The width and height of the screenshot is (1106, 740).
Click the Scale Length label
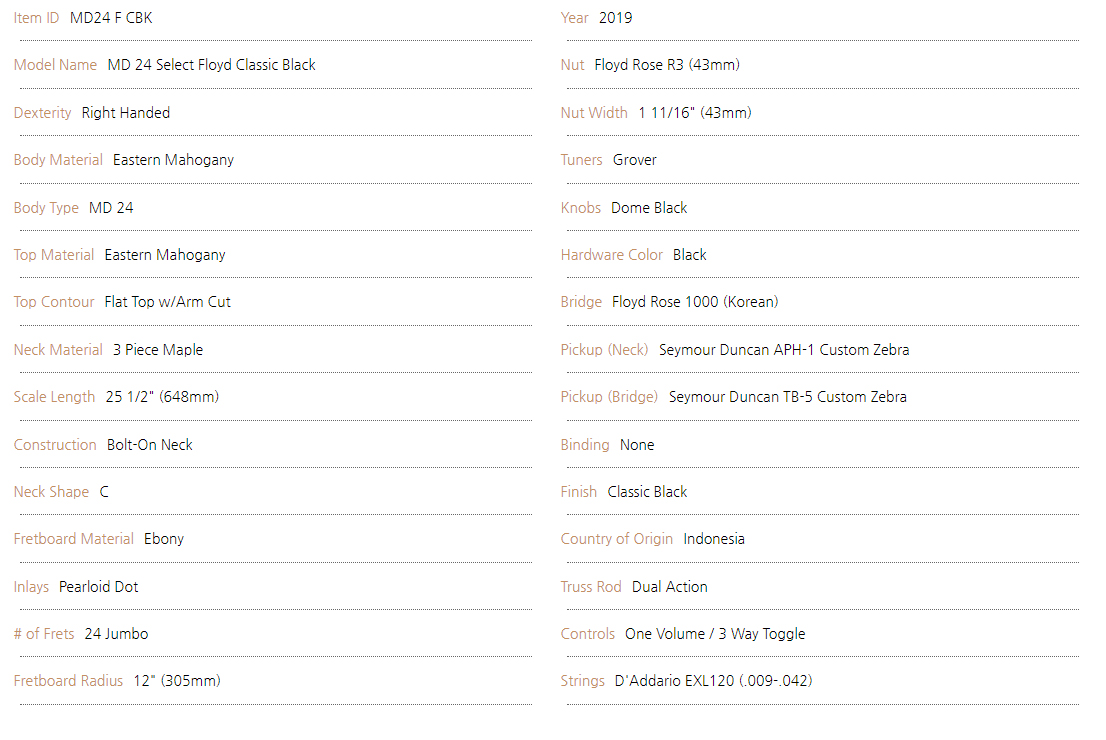coord(54,397)
